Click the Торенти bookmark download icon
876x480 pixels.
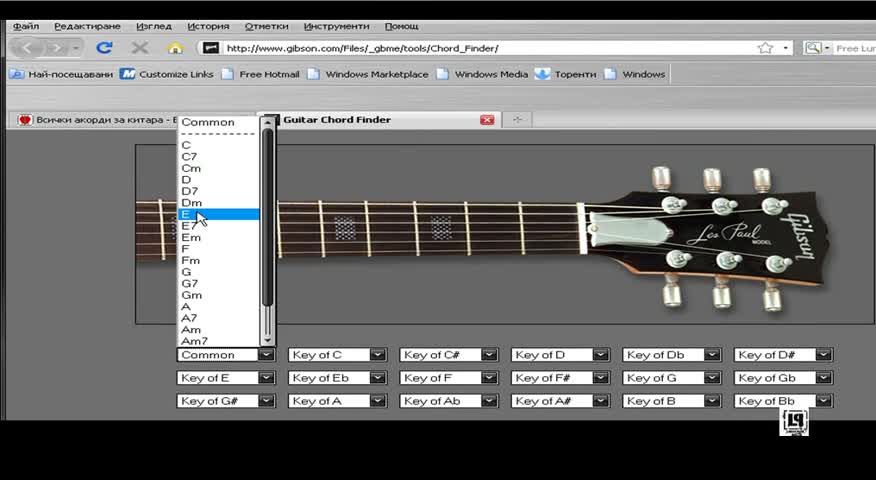(542, 74)
